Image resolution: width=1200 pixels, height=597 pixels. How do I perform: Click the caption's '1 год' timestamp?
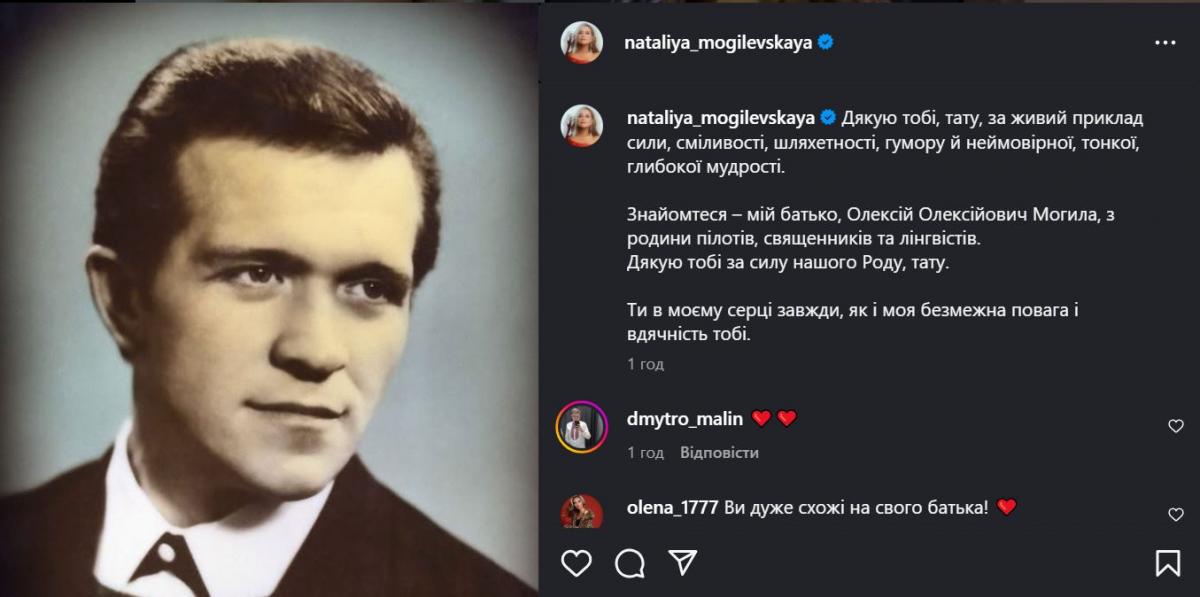pyautogui.click(x=645, y=364)
